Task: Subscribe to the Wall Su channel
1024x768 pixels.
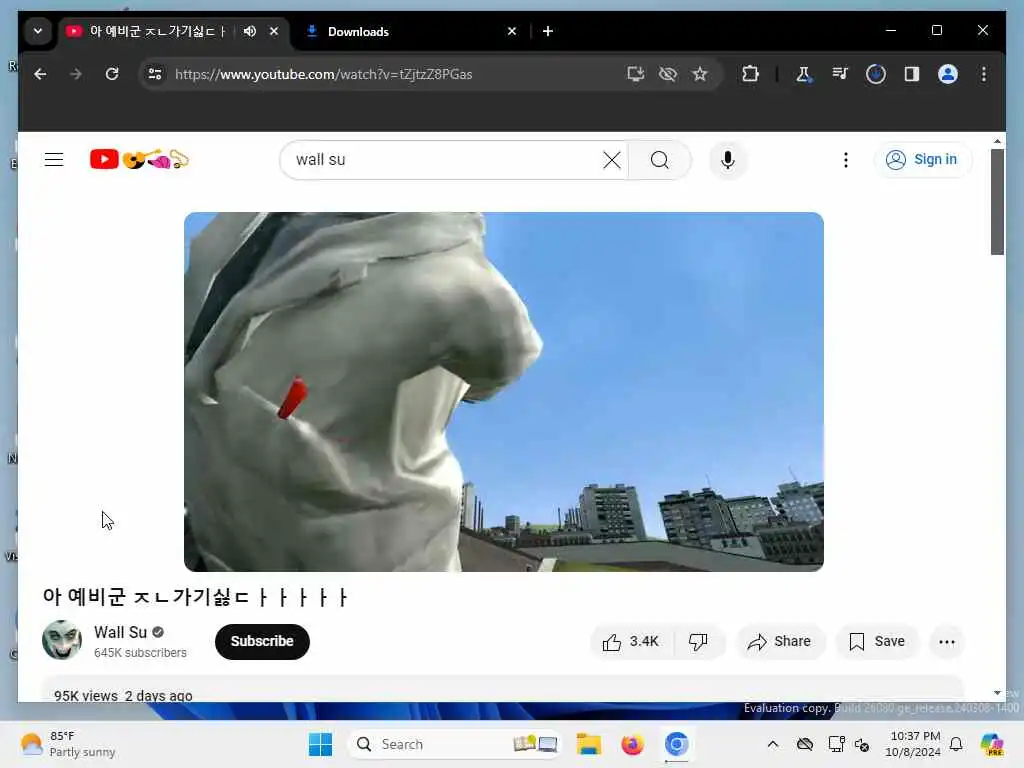Action: click(x=262, y=641)
